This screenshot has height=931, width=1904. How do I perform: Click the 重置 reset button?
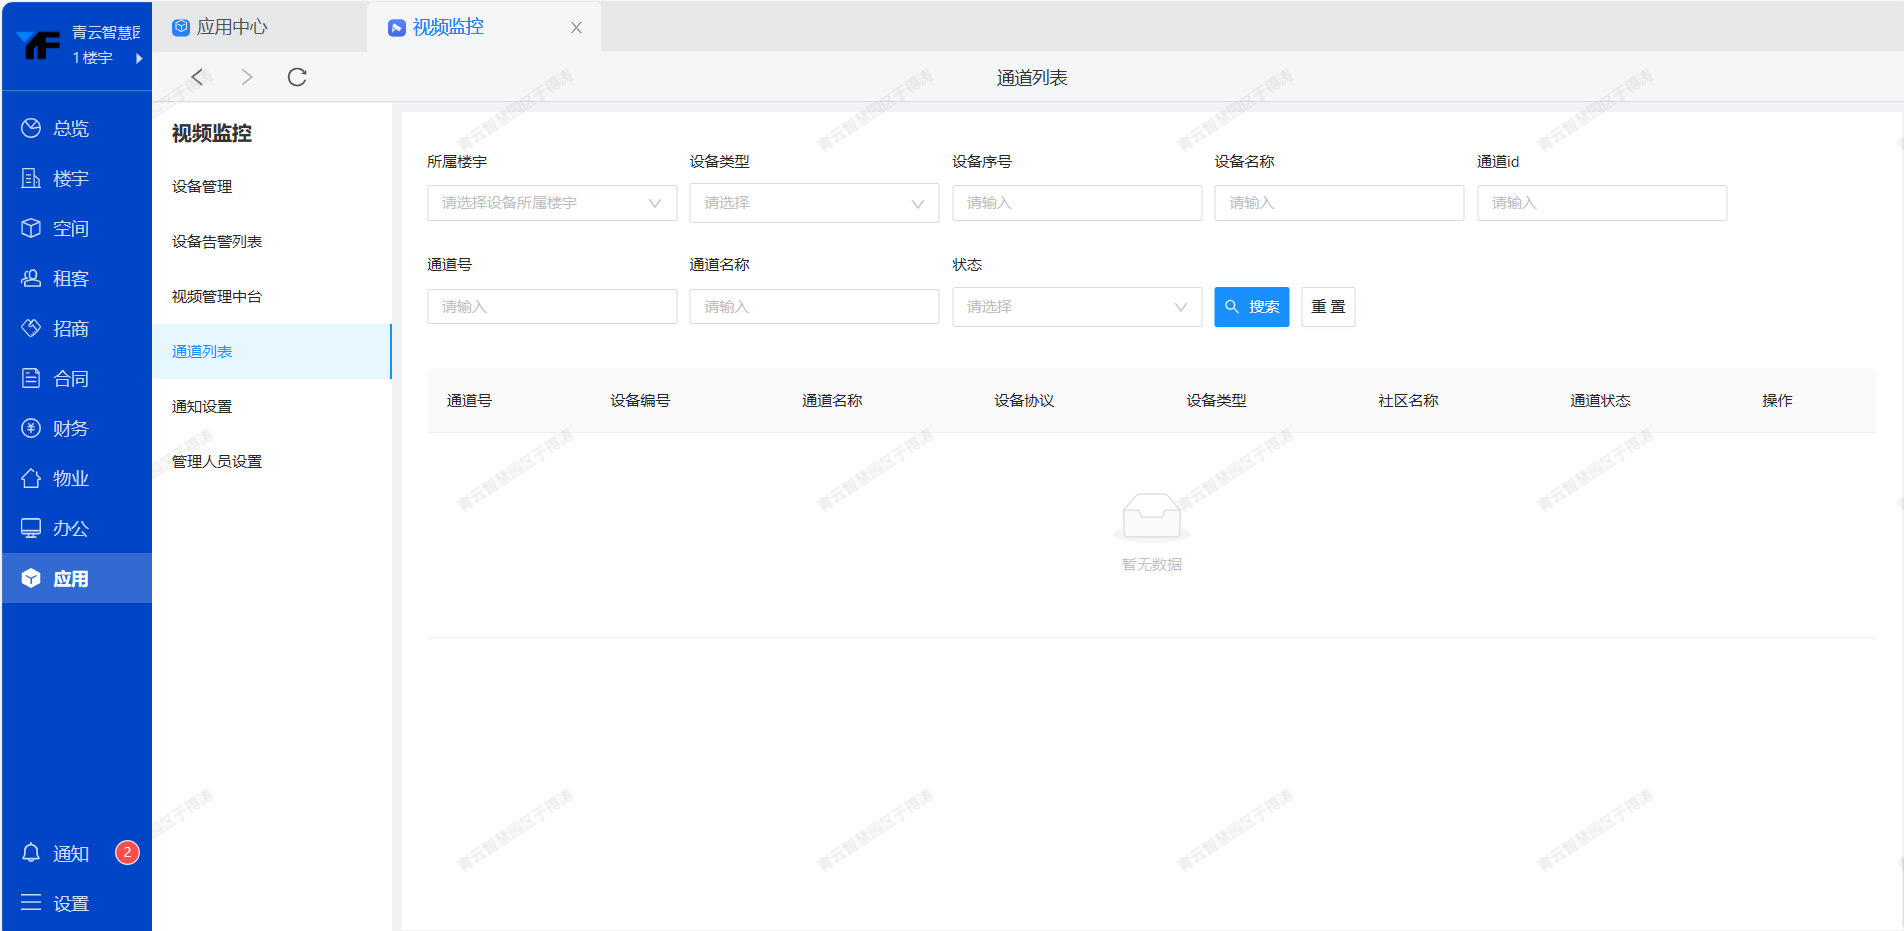(x=1328, y=307)
